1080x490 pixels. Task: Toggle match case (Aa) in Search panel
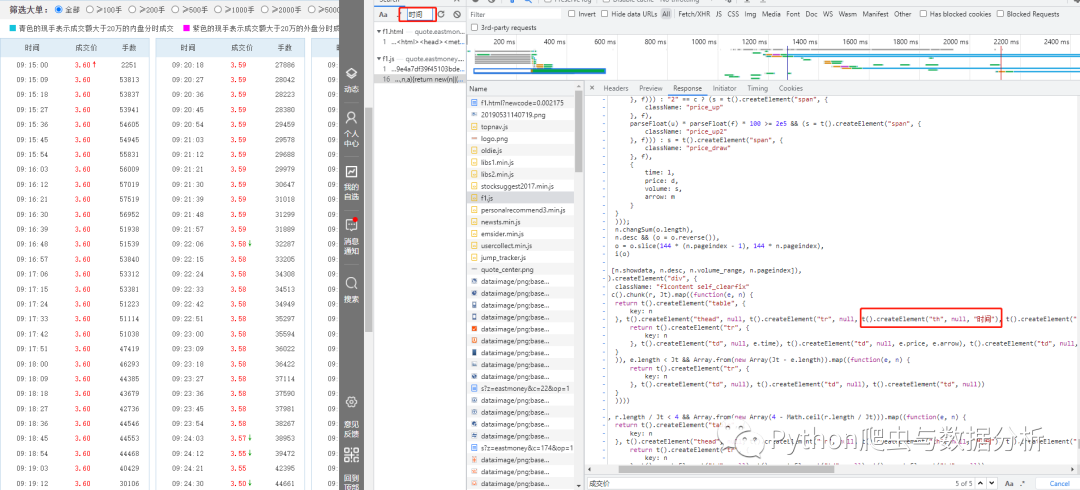click(383, 14)
